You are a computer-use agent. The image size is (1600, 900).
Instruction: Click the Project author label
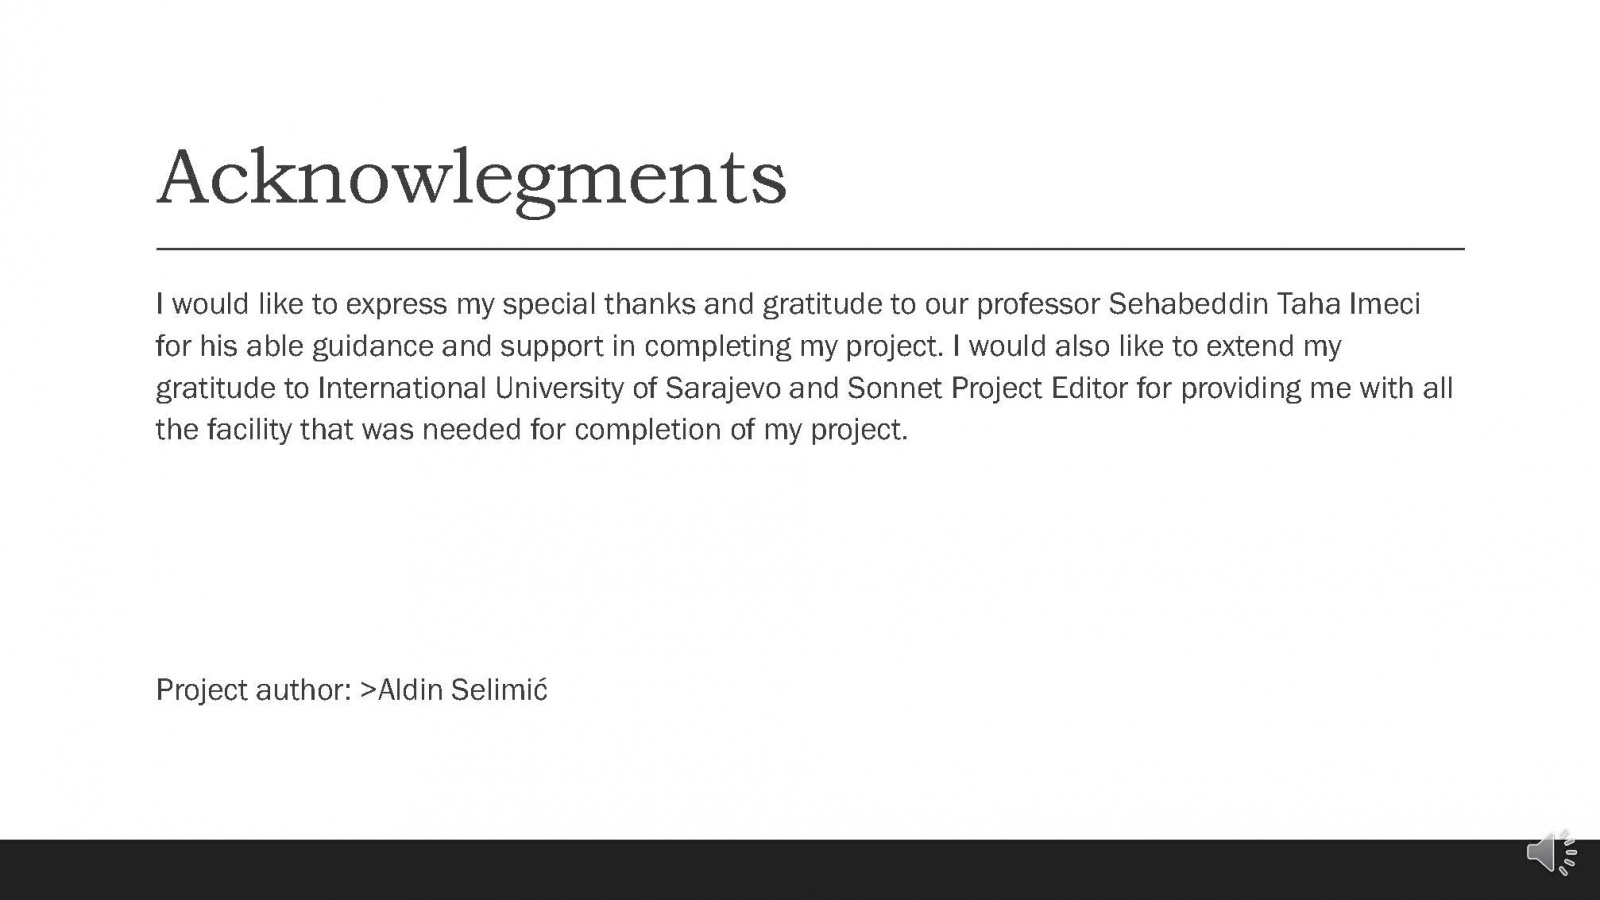pos(253,690)
